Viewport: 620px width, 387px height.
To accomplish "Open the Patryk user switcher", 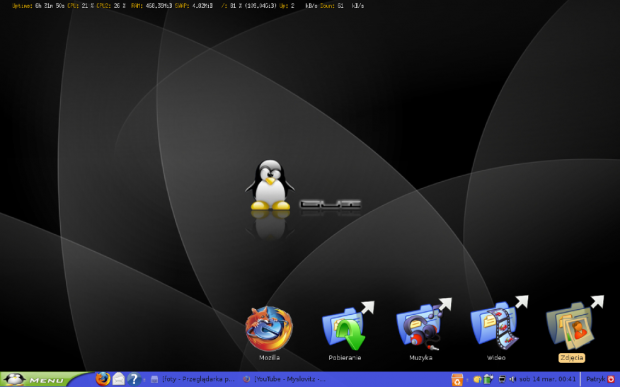I will (x=595, y=379).
